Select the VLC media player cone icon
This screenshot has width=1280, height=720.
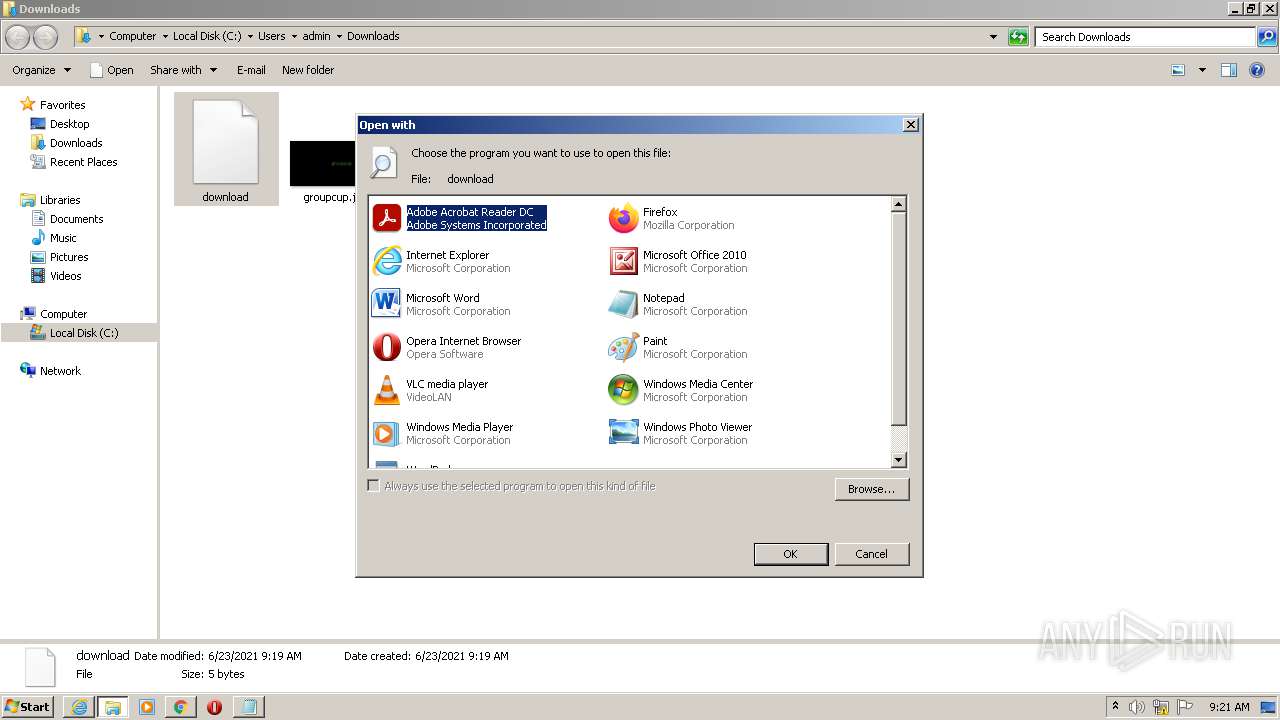click(x=387, y=390)
